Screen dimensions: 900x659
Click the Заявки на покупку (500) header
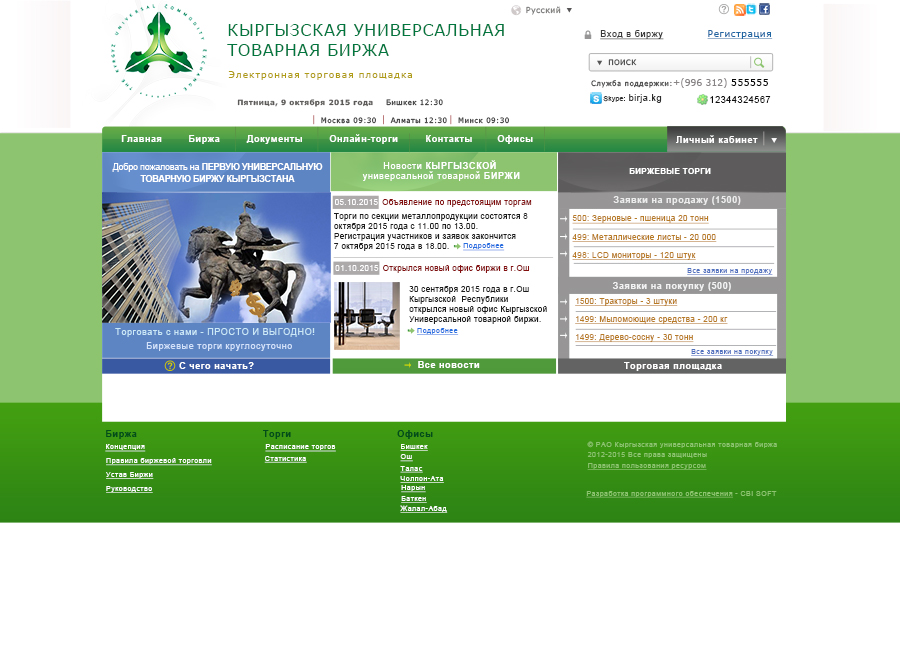tap(672, 286)
